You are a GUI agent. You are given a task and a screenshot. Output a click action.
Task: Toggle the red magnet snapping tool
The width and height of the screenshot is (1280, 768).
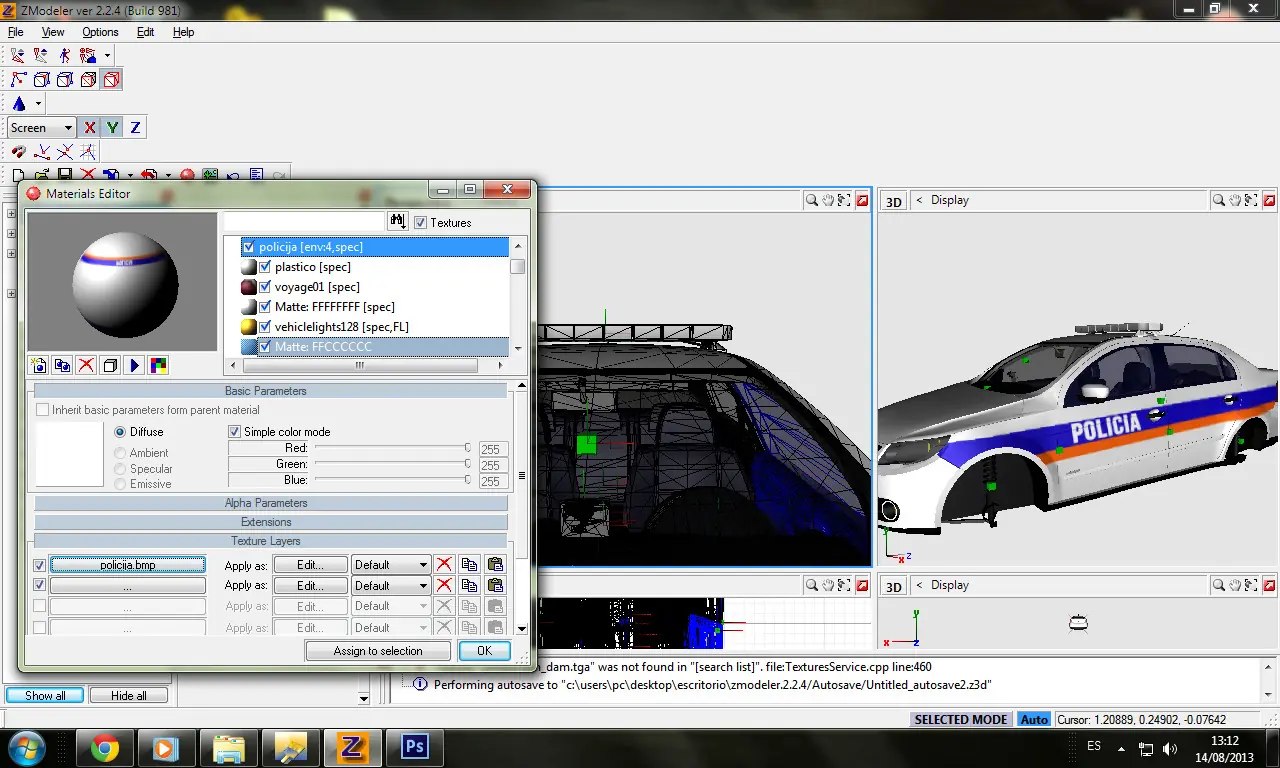tap(19, 152)
